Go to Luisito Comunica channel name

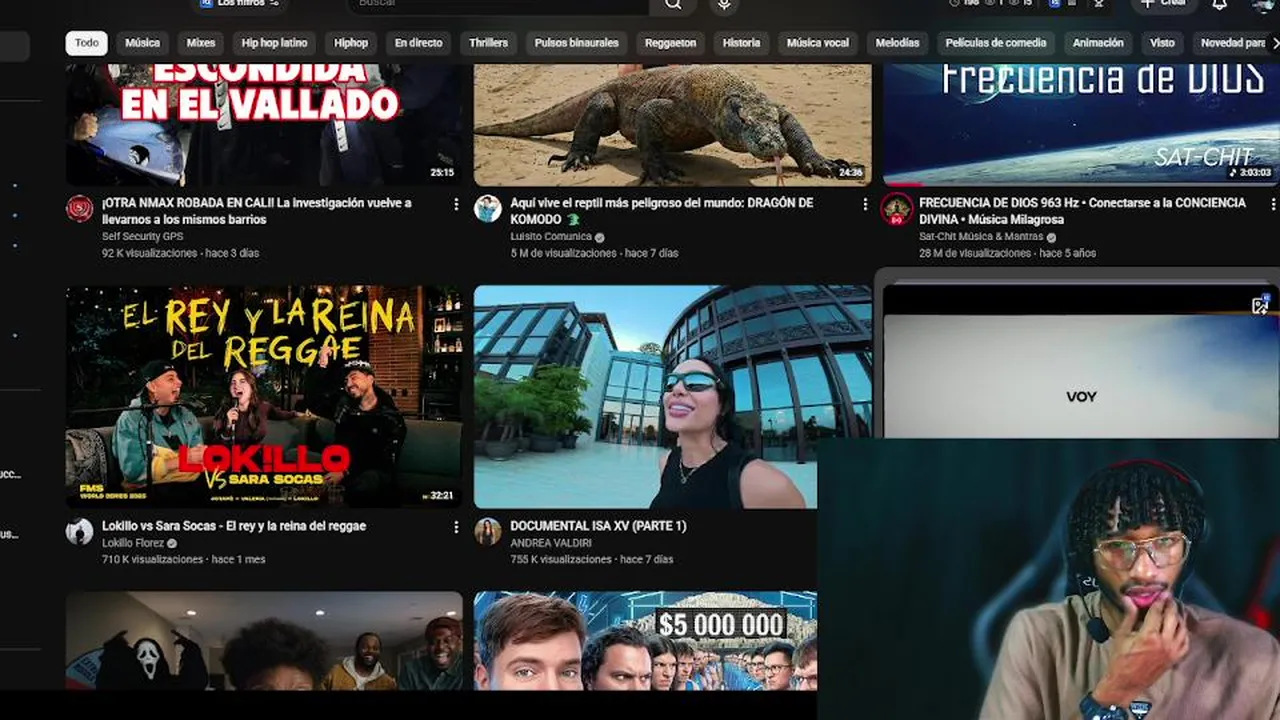click(551, 237)
